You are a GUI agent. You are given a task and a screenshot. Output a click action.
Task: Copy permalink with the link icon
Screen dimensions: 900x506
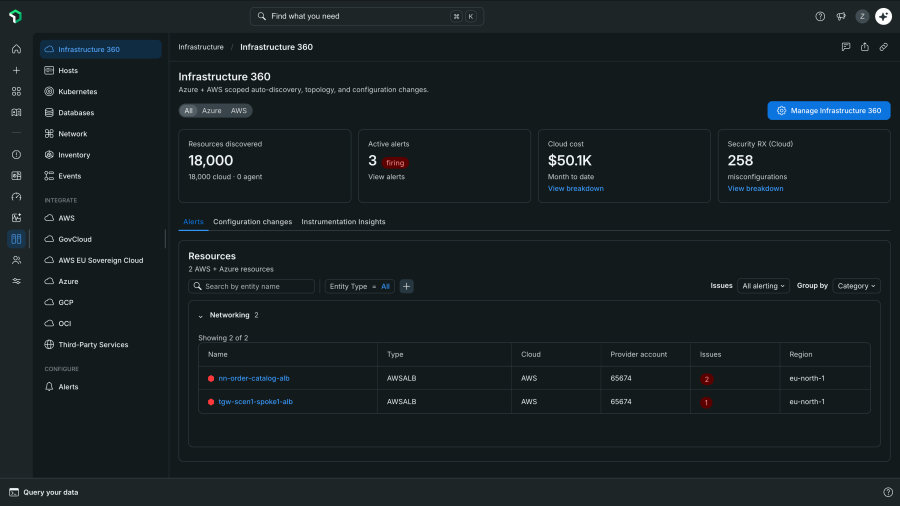pyautogui.click(x=883, y=47)
